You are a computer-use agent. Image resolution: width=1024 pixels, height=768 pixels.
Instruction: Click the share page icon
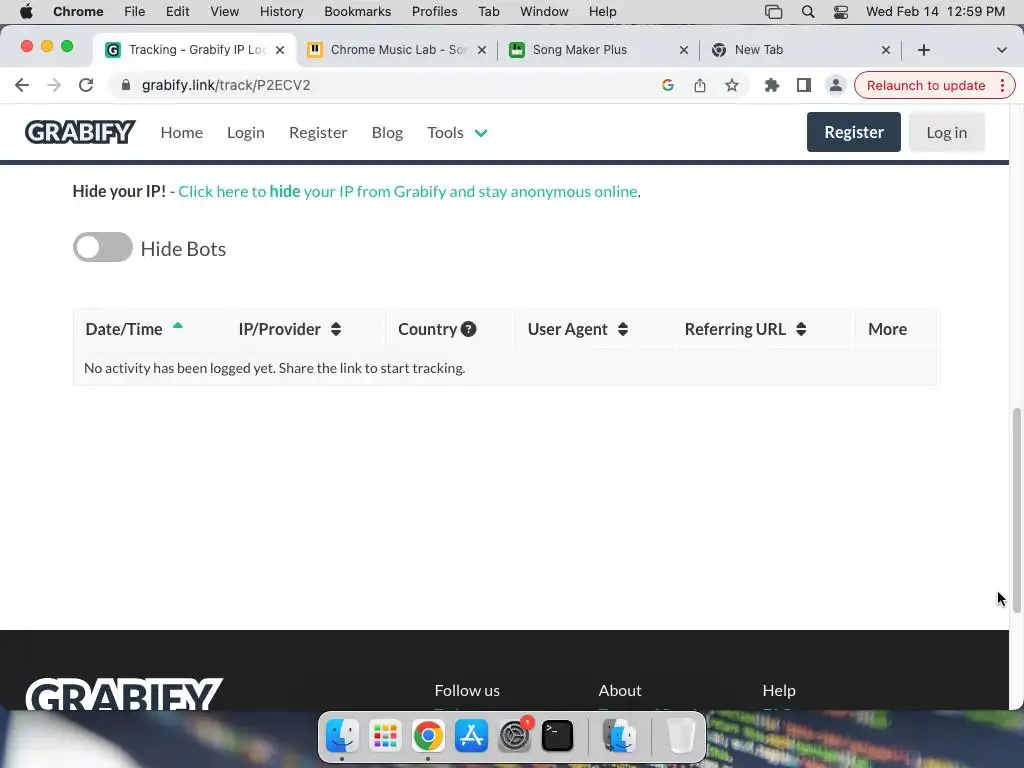tap(699, 85)
